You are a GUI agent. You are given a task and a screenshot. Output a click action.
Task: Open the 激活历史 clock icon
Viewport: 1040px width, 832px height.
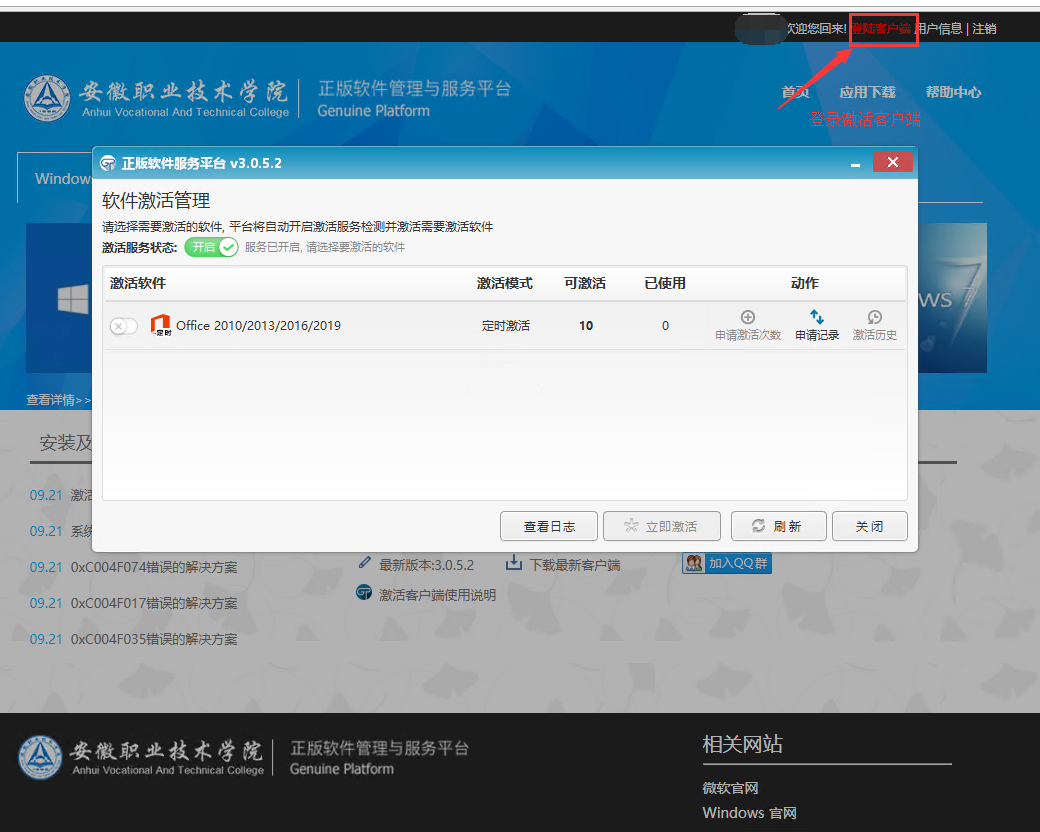tap(875, 318)
